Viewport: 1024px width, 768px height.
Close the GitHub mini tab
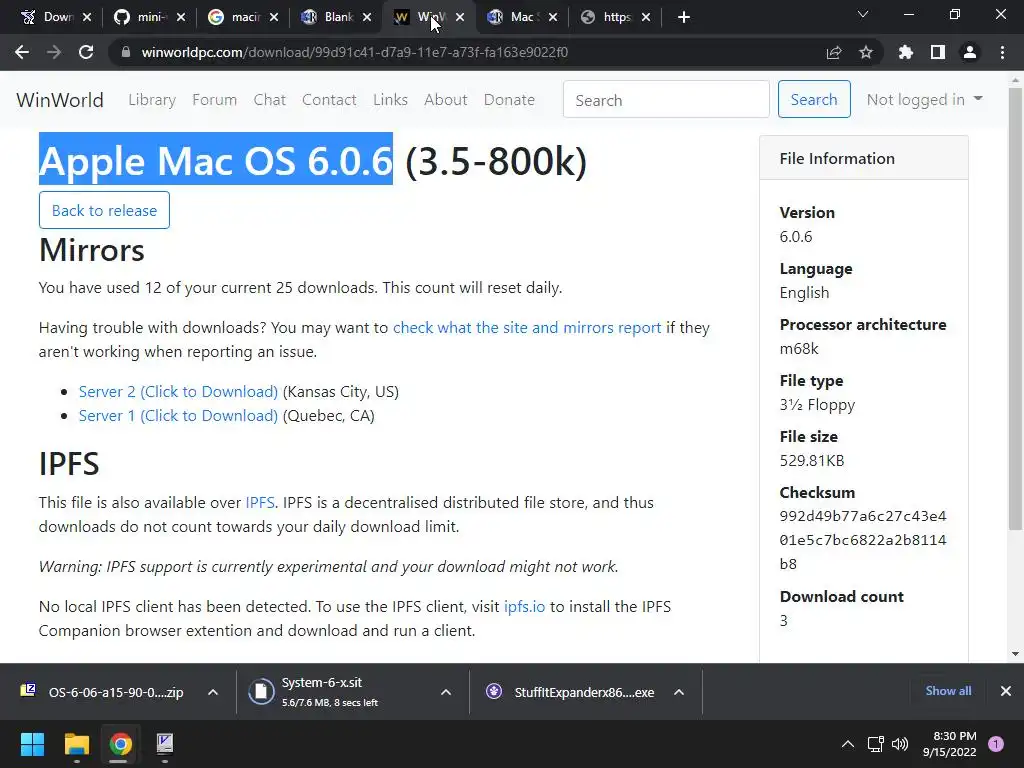(x=181, y=17)
